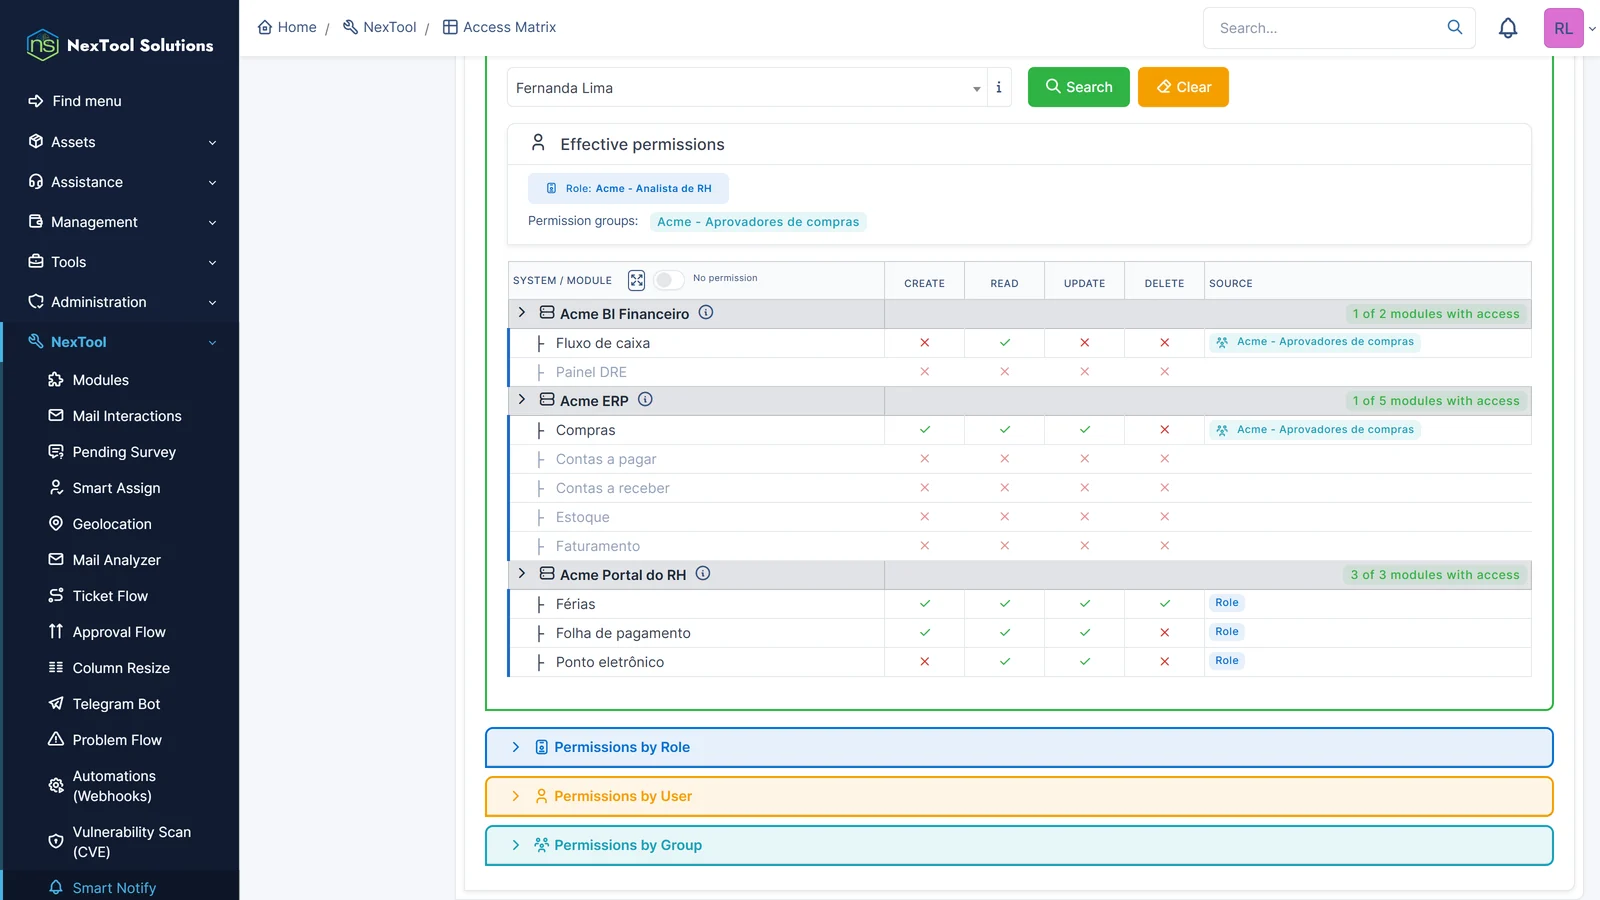Click info icon next to Acme Portal do RH
1600x900 pixels.
tap(703, 573)
